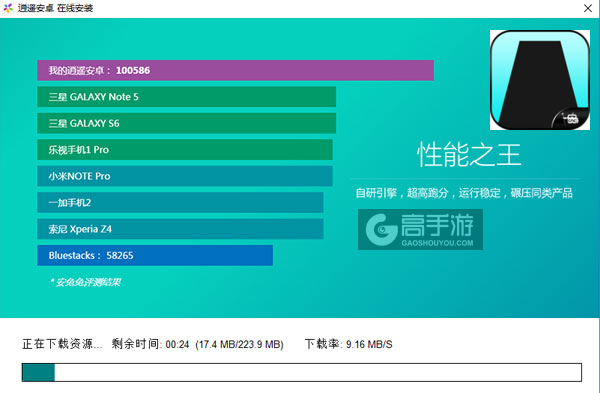600x393 pixels.
Task: Select the 乐视手机1 Pro bar
Action: [x=185, y=150]
